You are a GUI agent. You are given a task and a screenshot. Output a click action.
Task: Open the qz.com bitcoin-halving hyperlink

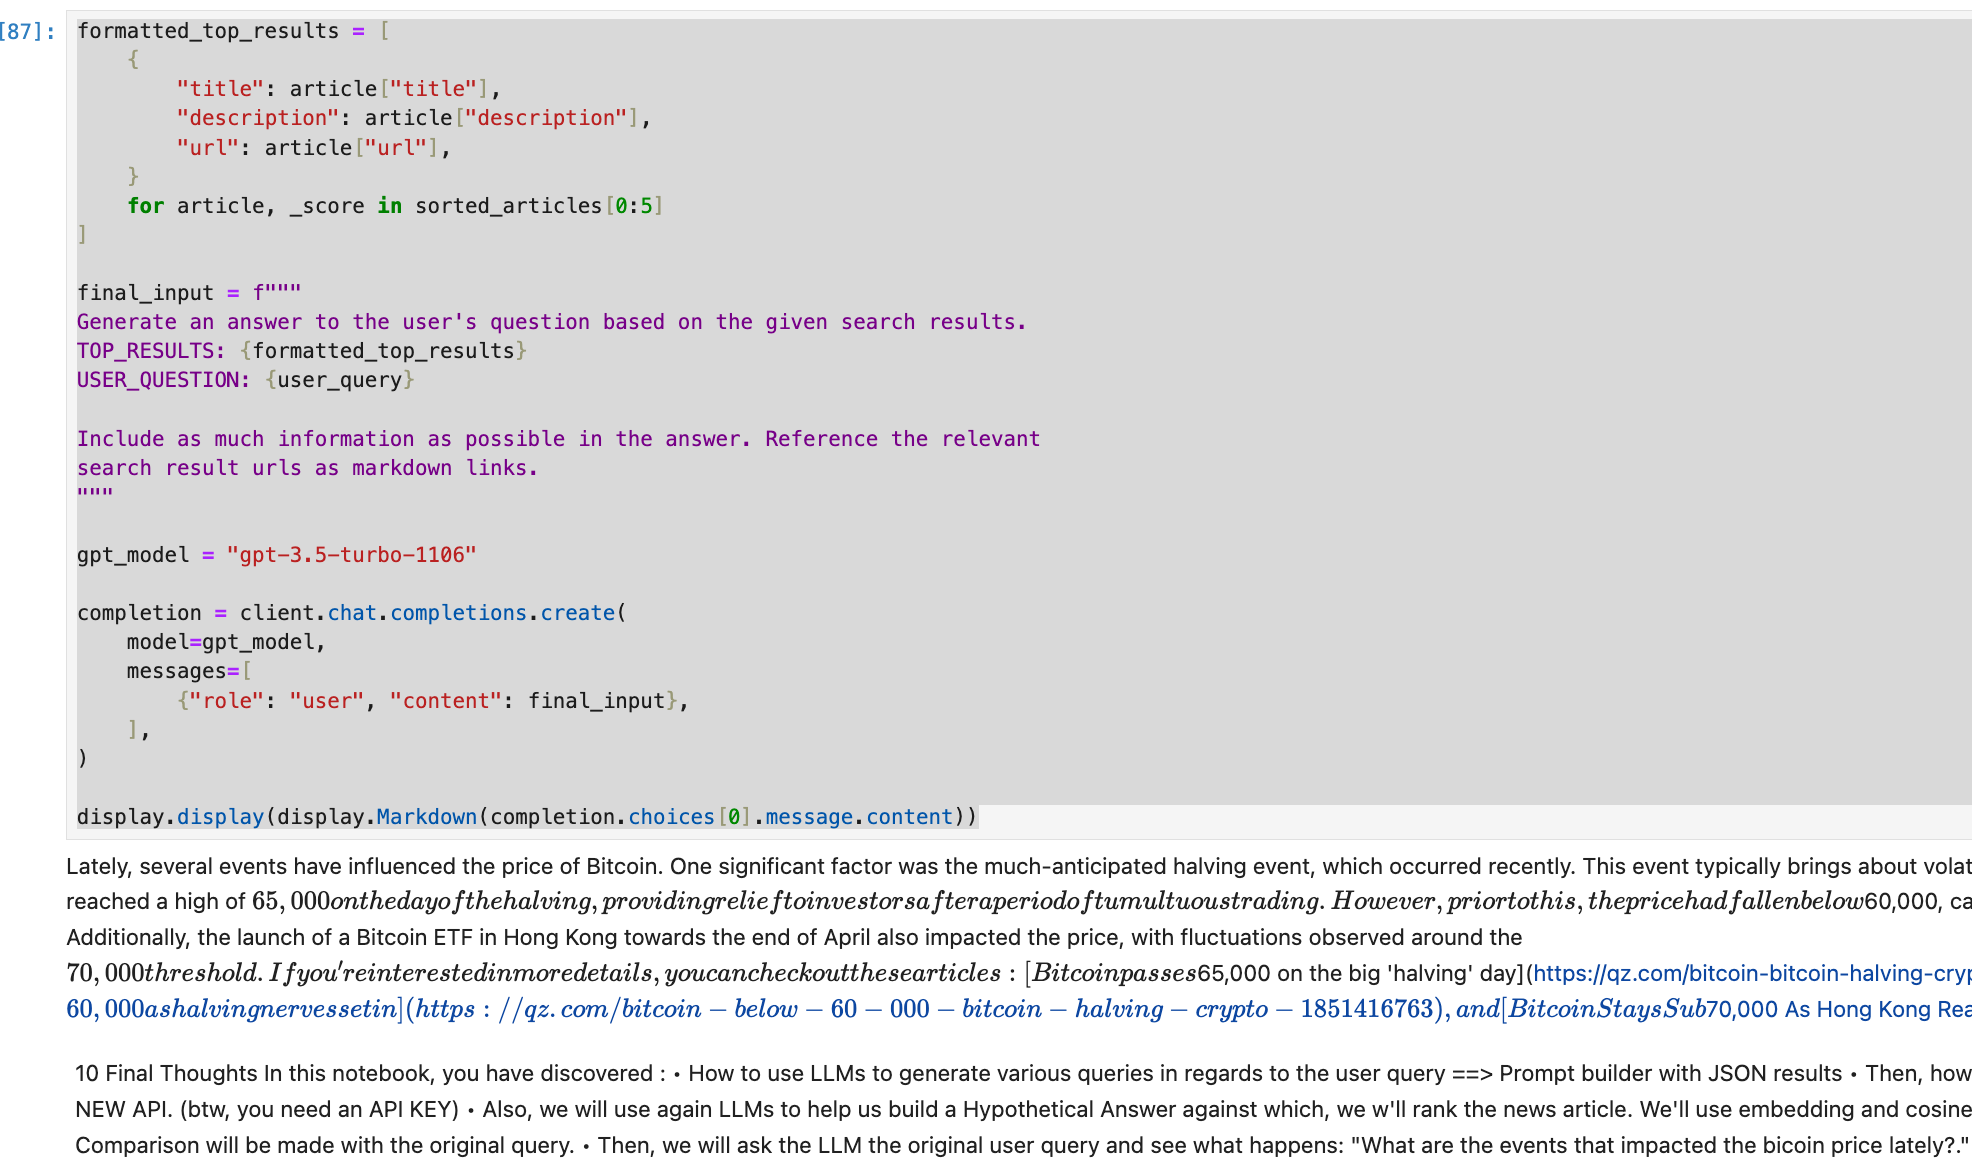pos(1750,973)
